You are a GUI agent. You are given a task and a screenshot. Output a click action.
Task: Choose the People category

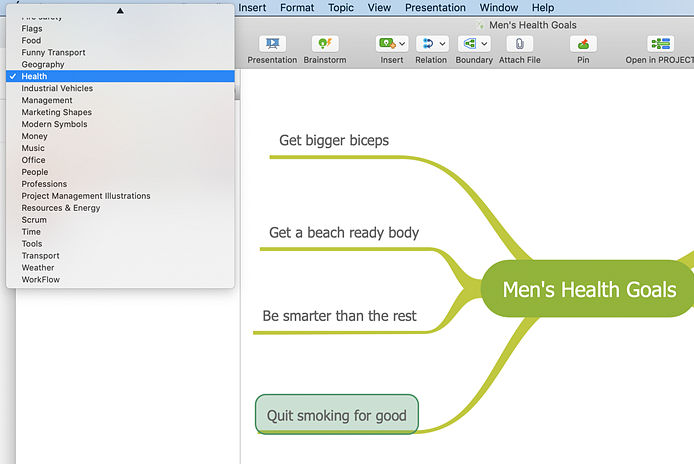[120, 172]
